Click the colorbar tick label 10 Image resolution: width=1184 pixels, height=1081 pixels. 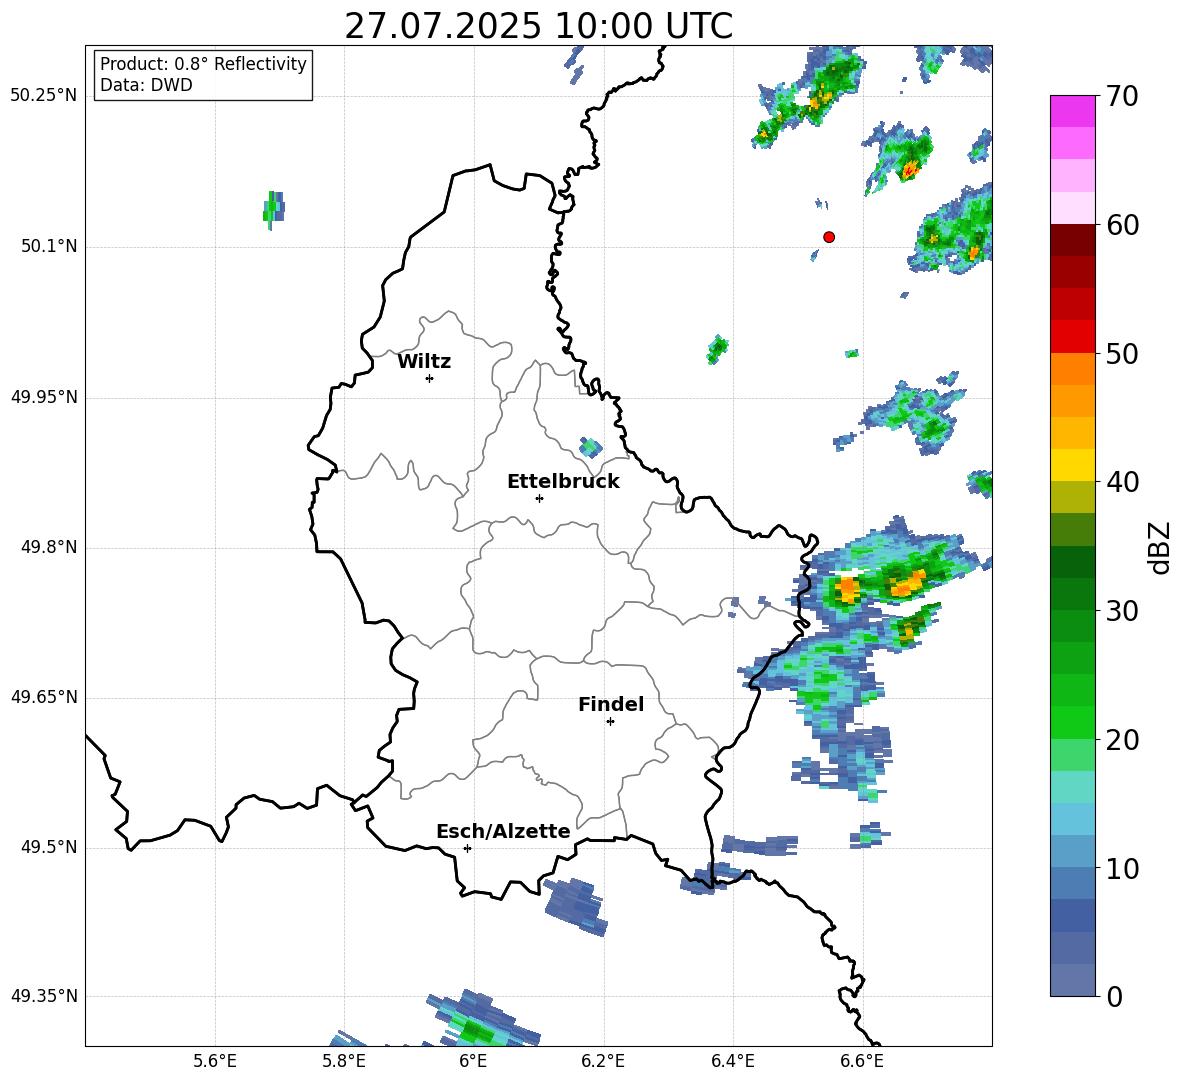pyautogui.click(x=1122, y=868)
